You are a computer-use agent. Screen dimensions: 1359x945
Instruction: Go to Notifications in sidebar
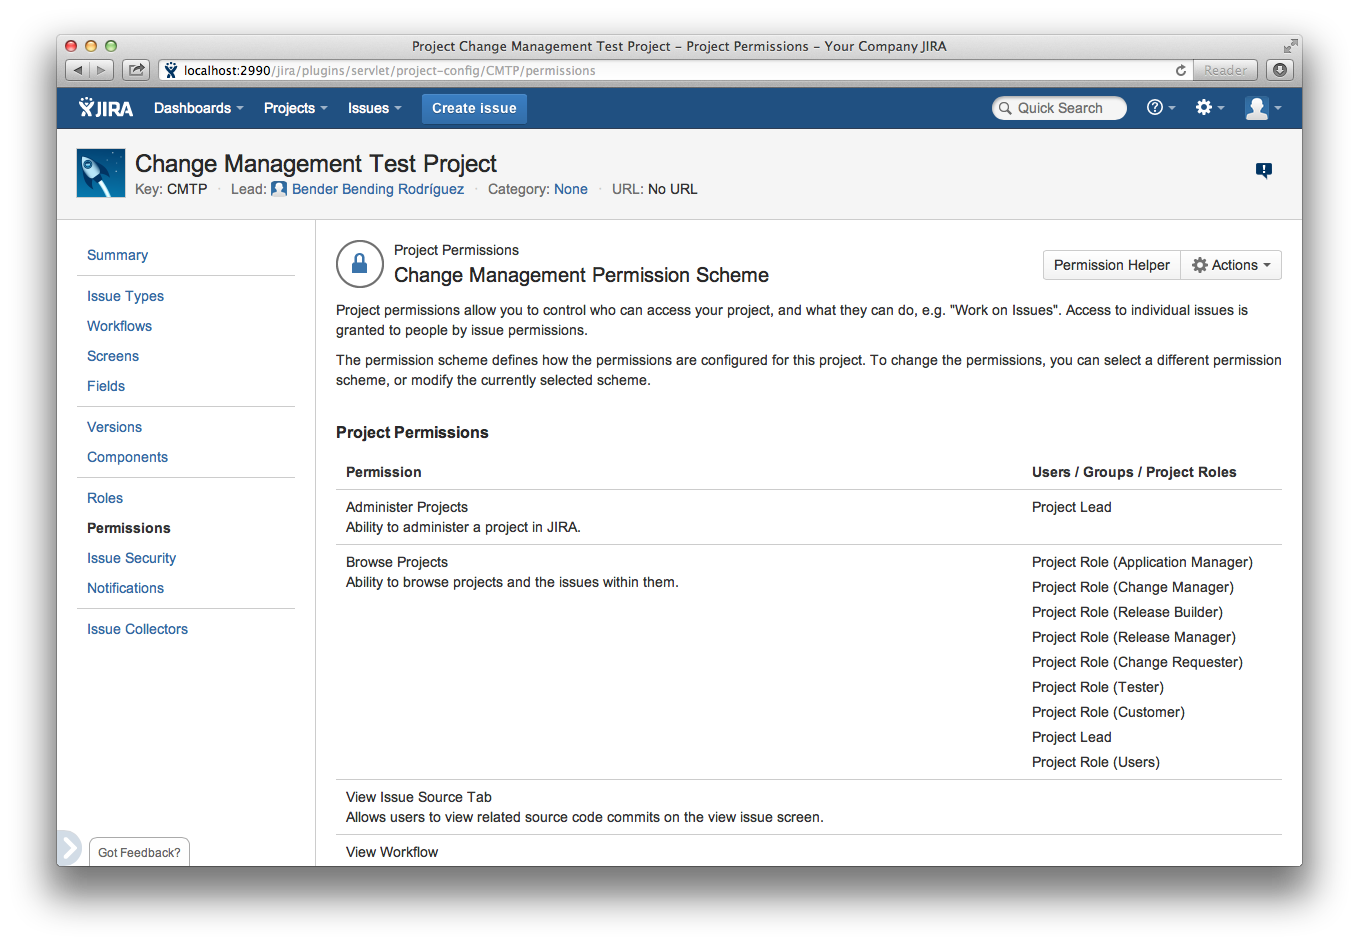coord(125,588)
